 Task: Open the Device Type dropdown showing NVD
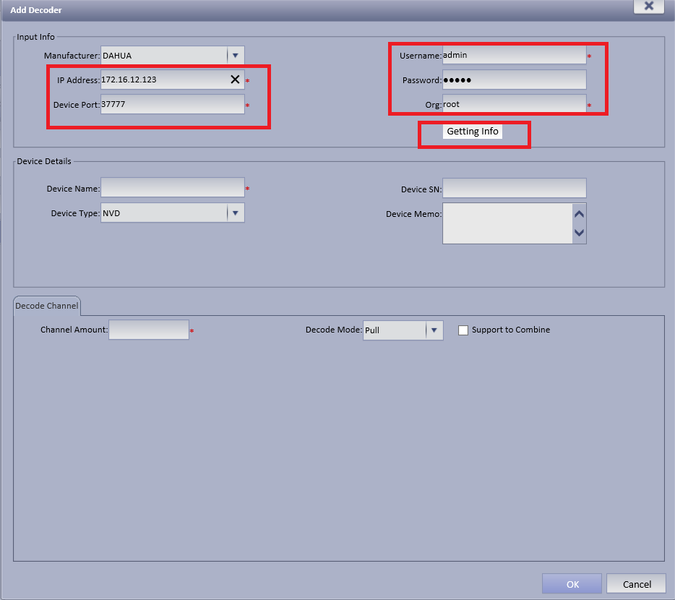click(173, 213)
